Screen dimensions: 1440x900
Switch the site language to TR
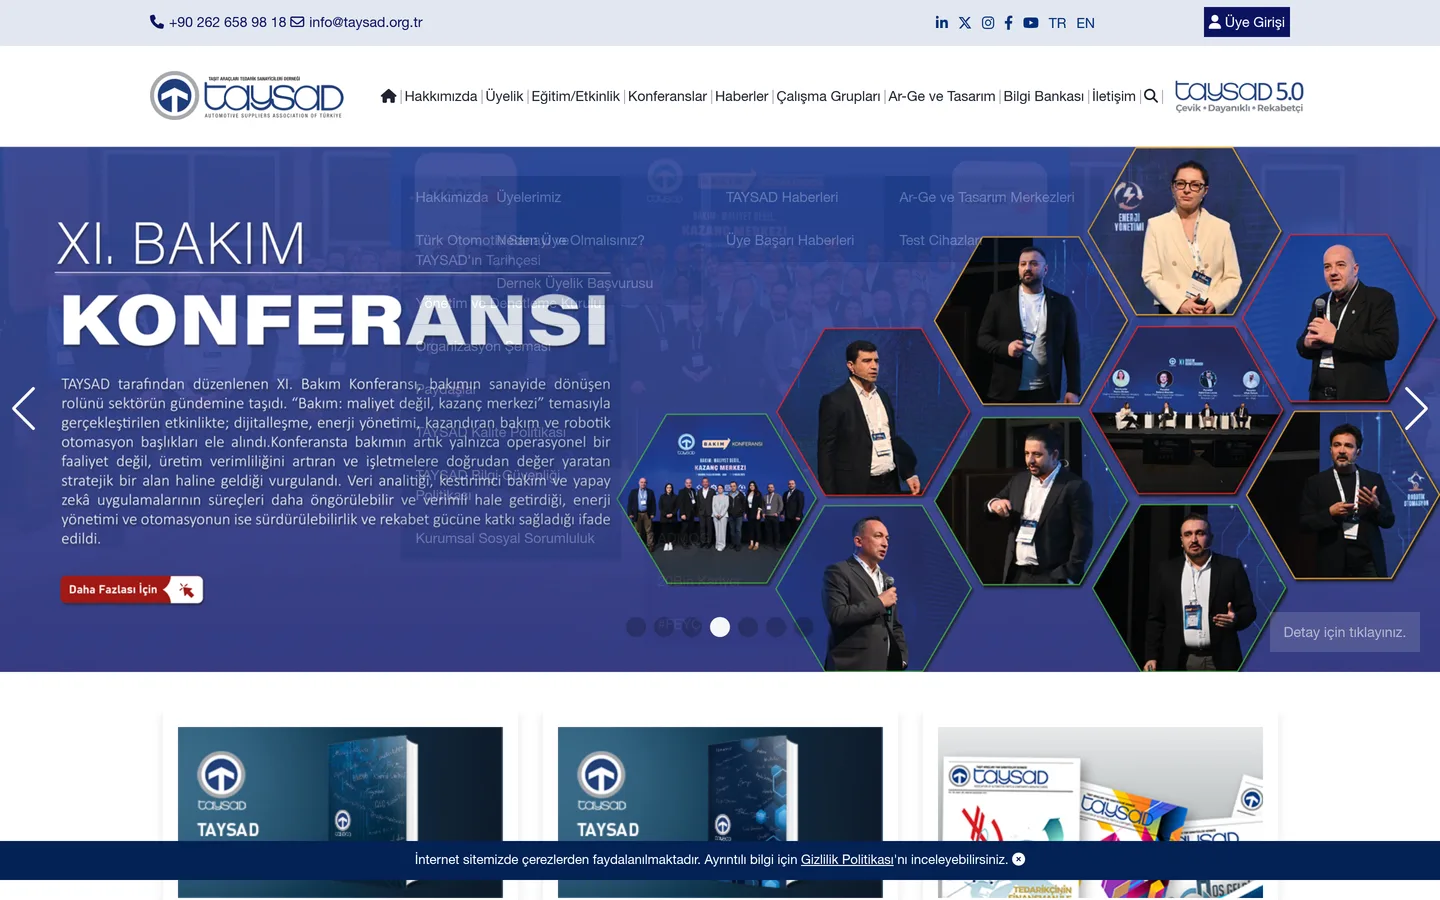(1058, 23)
